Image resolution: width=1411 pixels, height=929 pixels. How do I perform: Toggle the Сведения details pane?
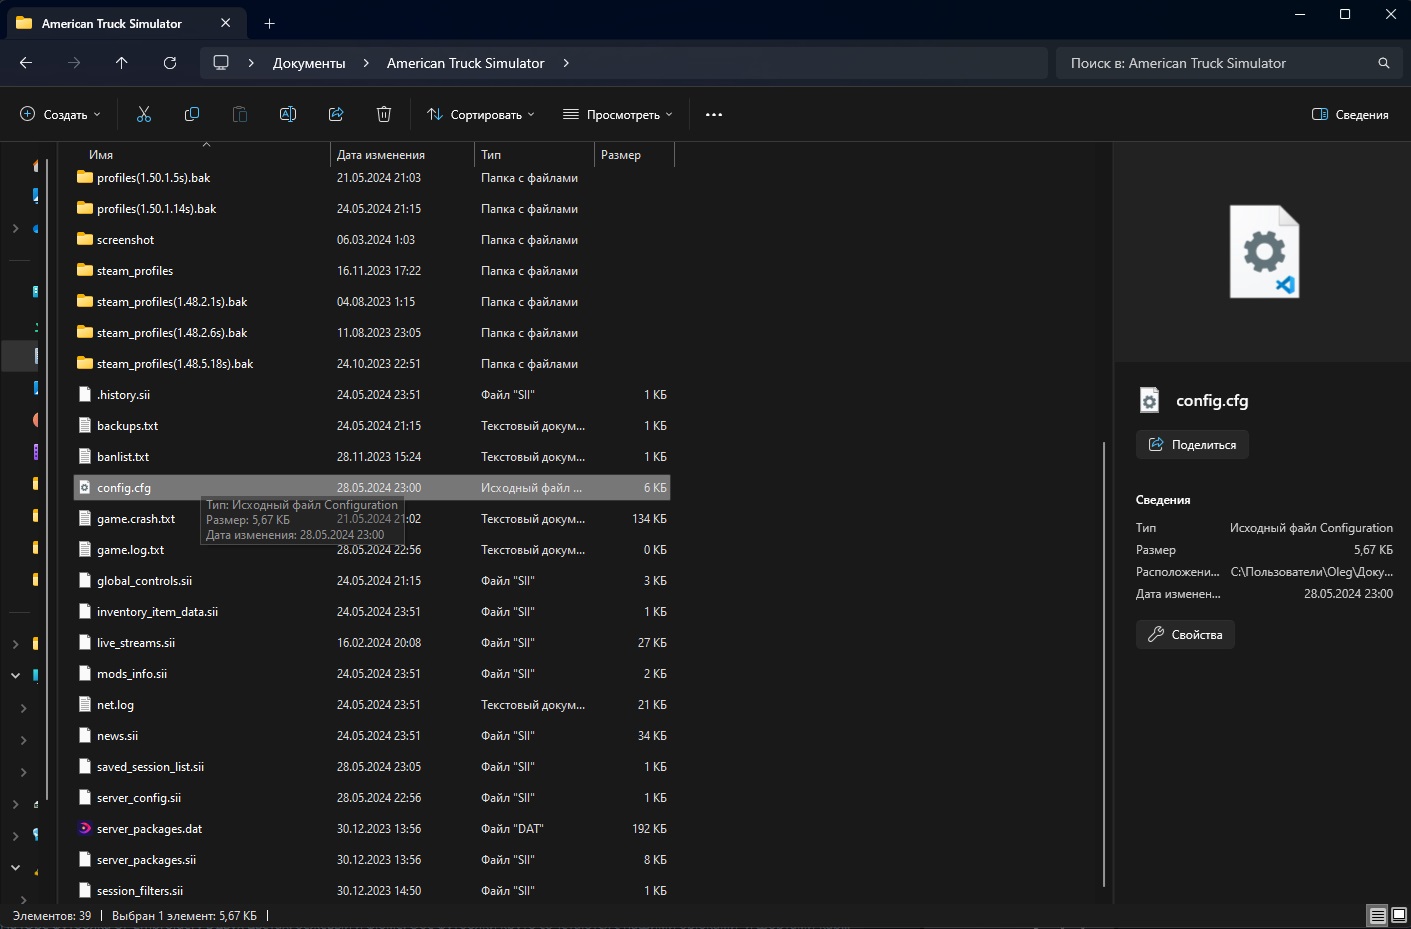1350,115
